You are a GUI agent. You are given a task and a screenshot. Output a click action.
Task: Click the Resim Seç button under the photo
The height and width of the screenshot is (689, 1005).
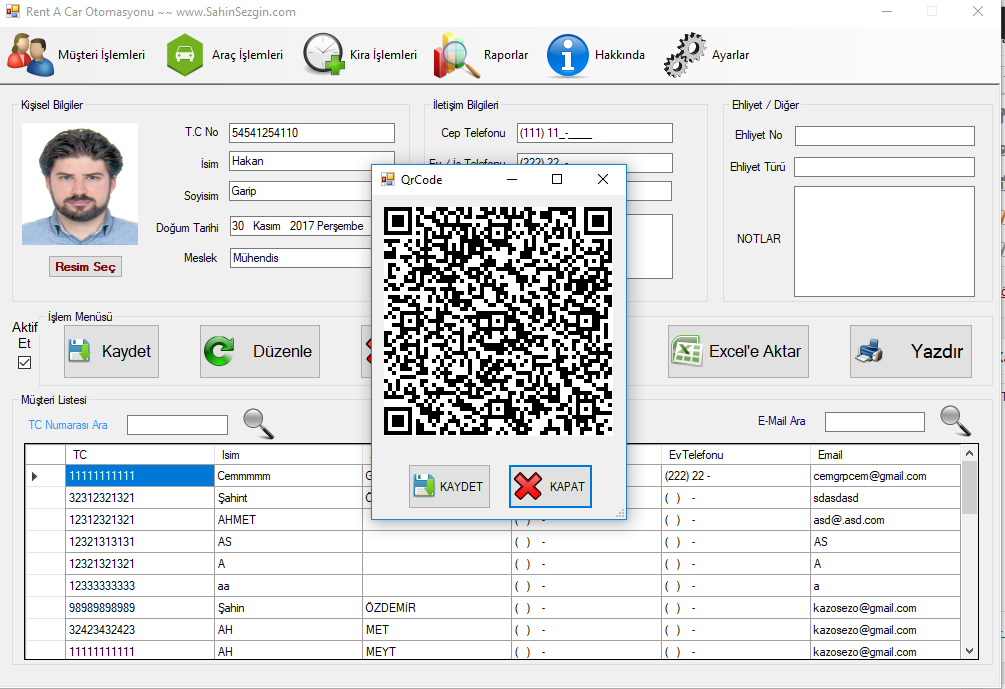[85, 267]
